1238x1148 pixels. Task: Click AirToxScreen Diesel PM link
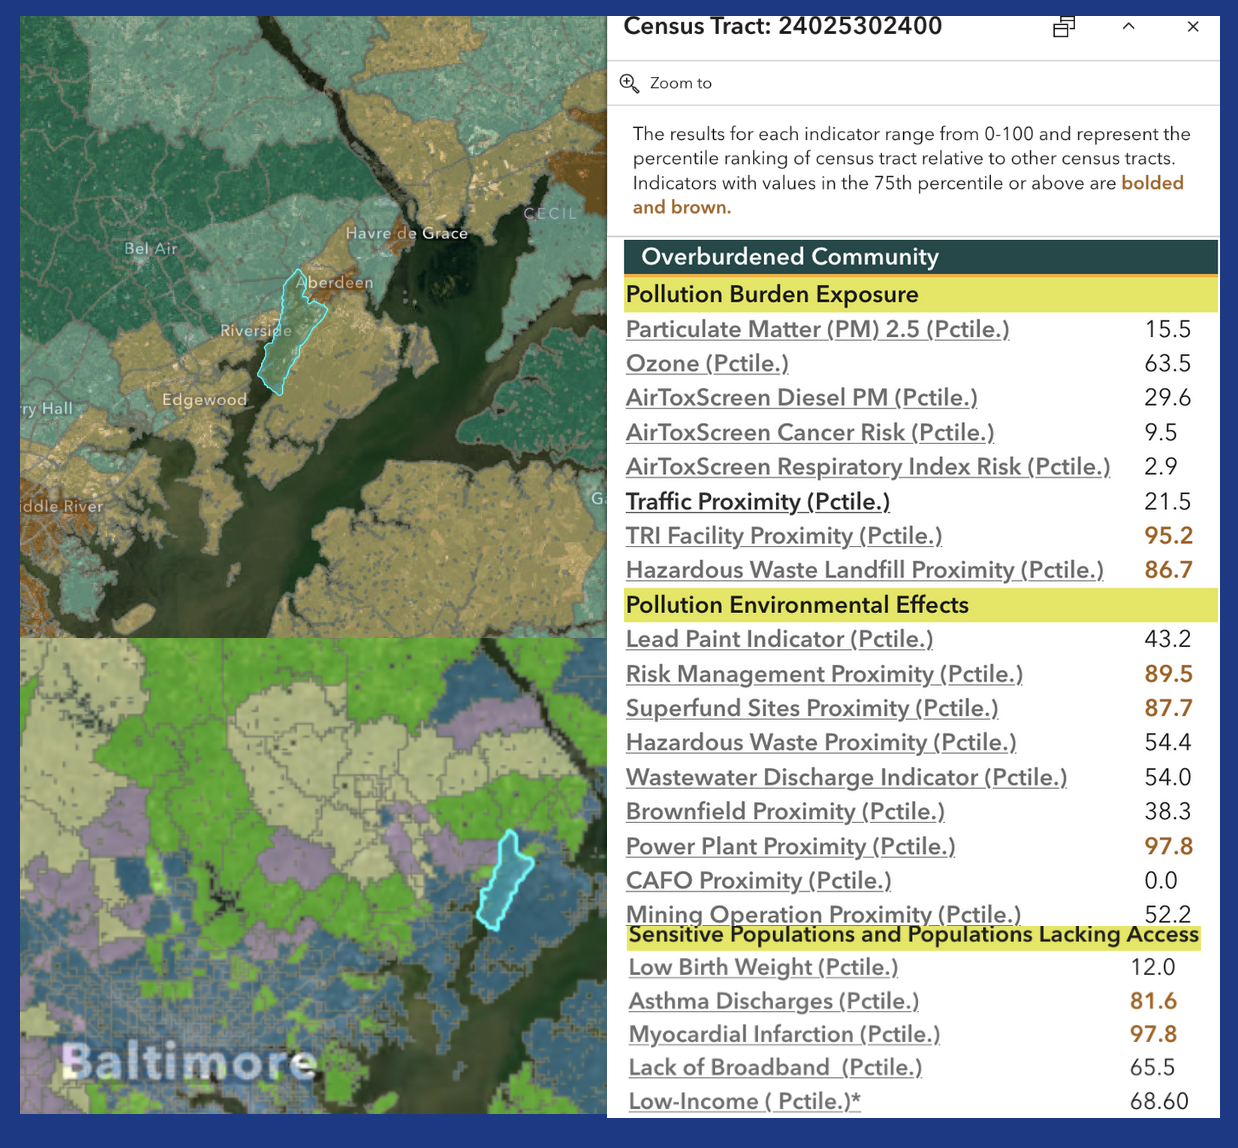point(801,397)
